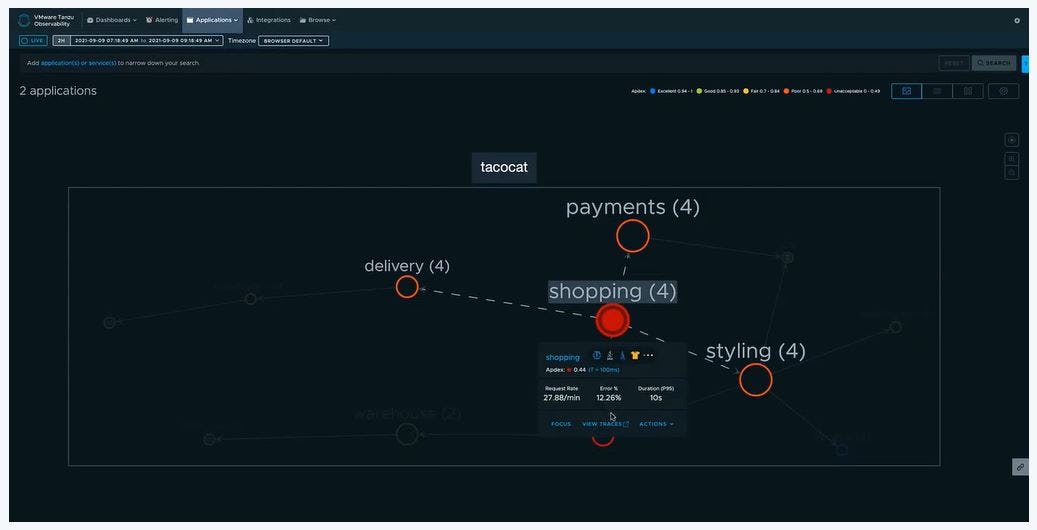Go to the Alerting page

(x=162, y=21)
